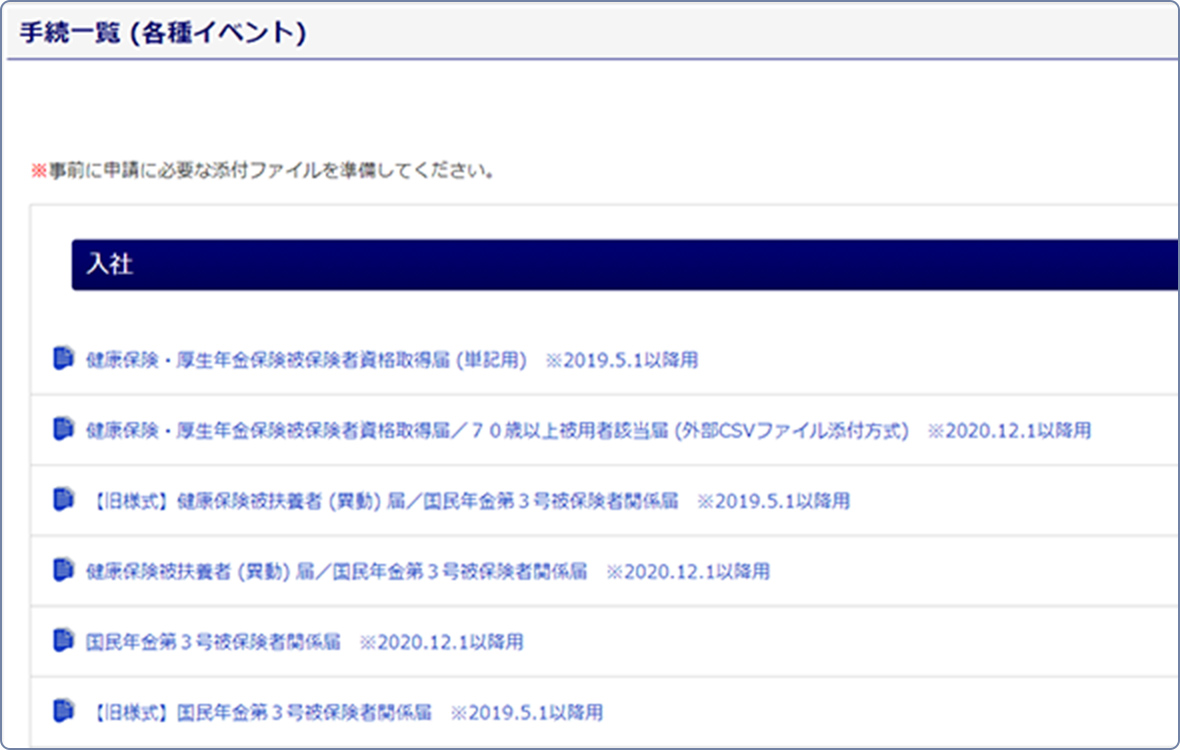Click ※2019.5.1以降用 note on 単記用 row
This screenshot has height=750, width=1180.
(621, 360)
